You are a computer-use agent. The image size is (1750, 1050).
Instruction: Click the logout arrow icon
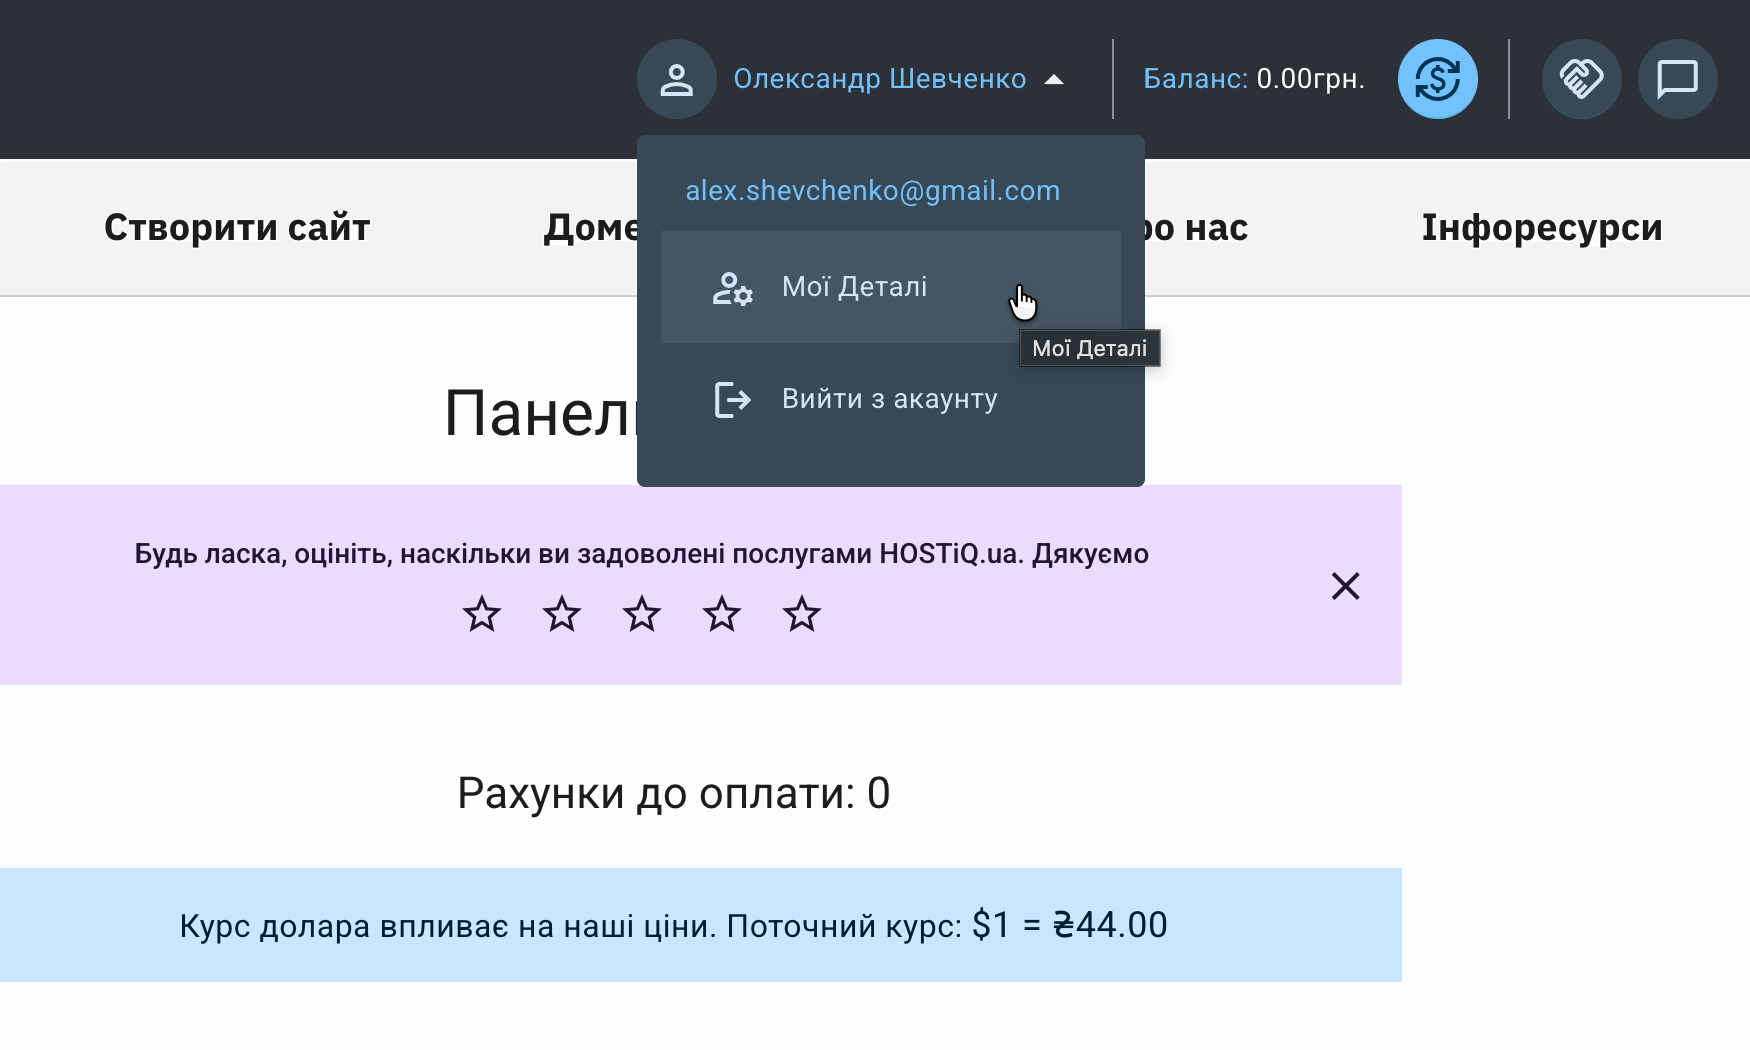click(731, 399)
